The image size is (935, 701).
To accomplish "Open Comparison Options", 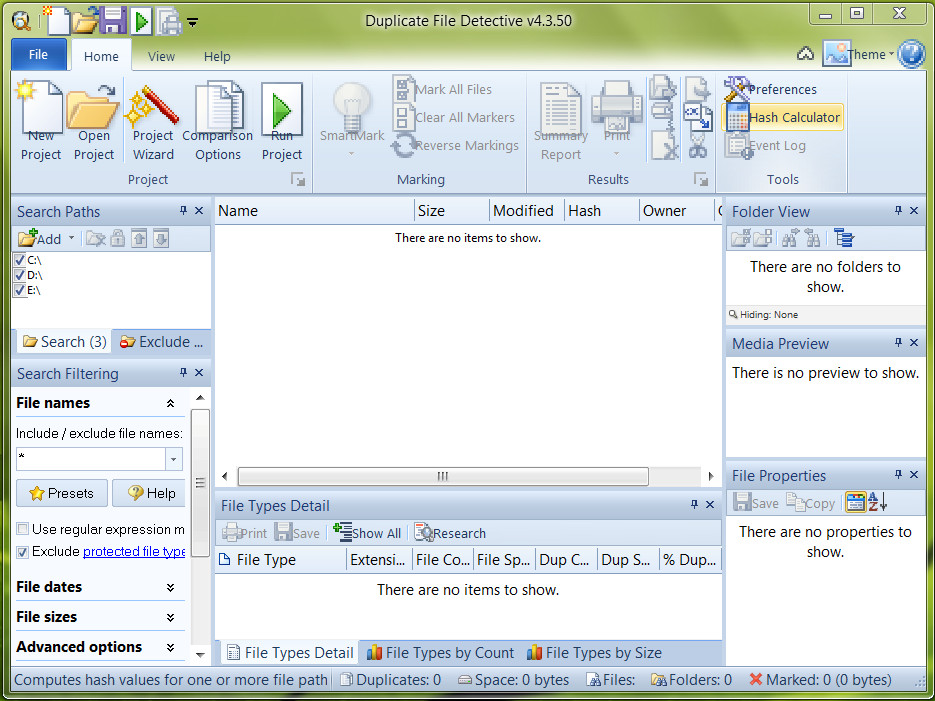I will [x=218, y=122].
